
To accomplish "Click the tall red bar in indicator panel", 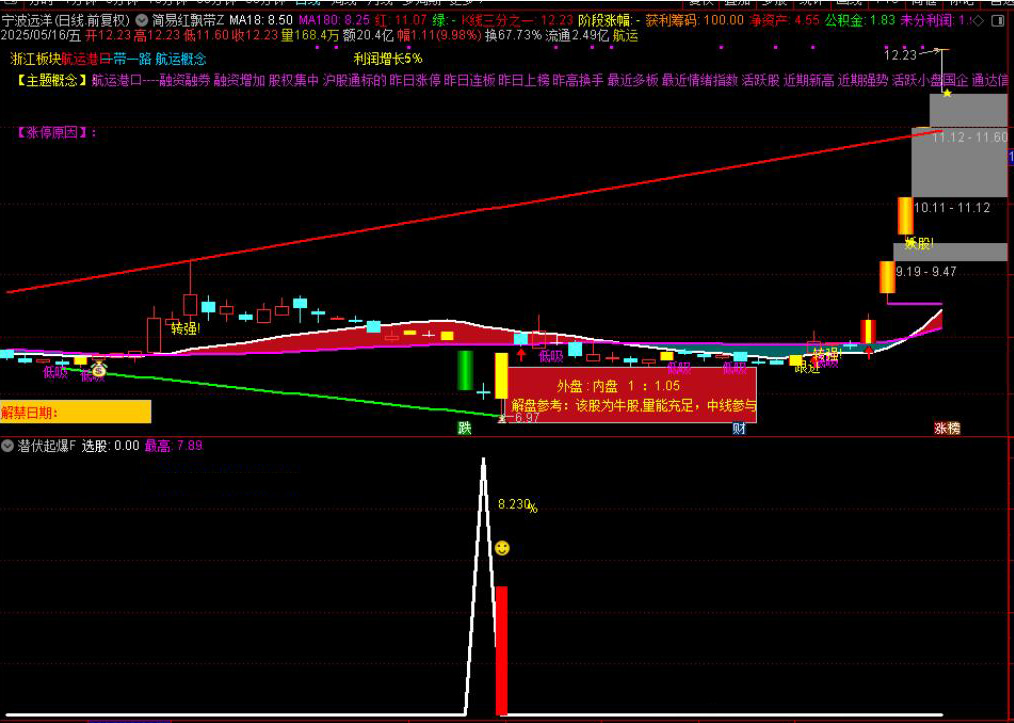I will (501, 650).
